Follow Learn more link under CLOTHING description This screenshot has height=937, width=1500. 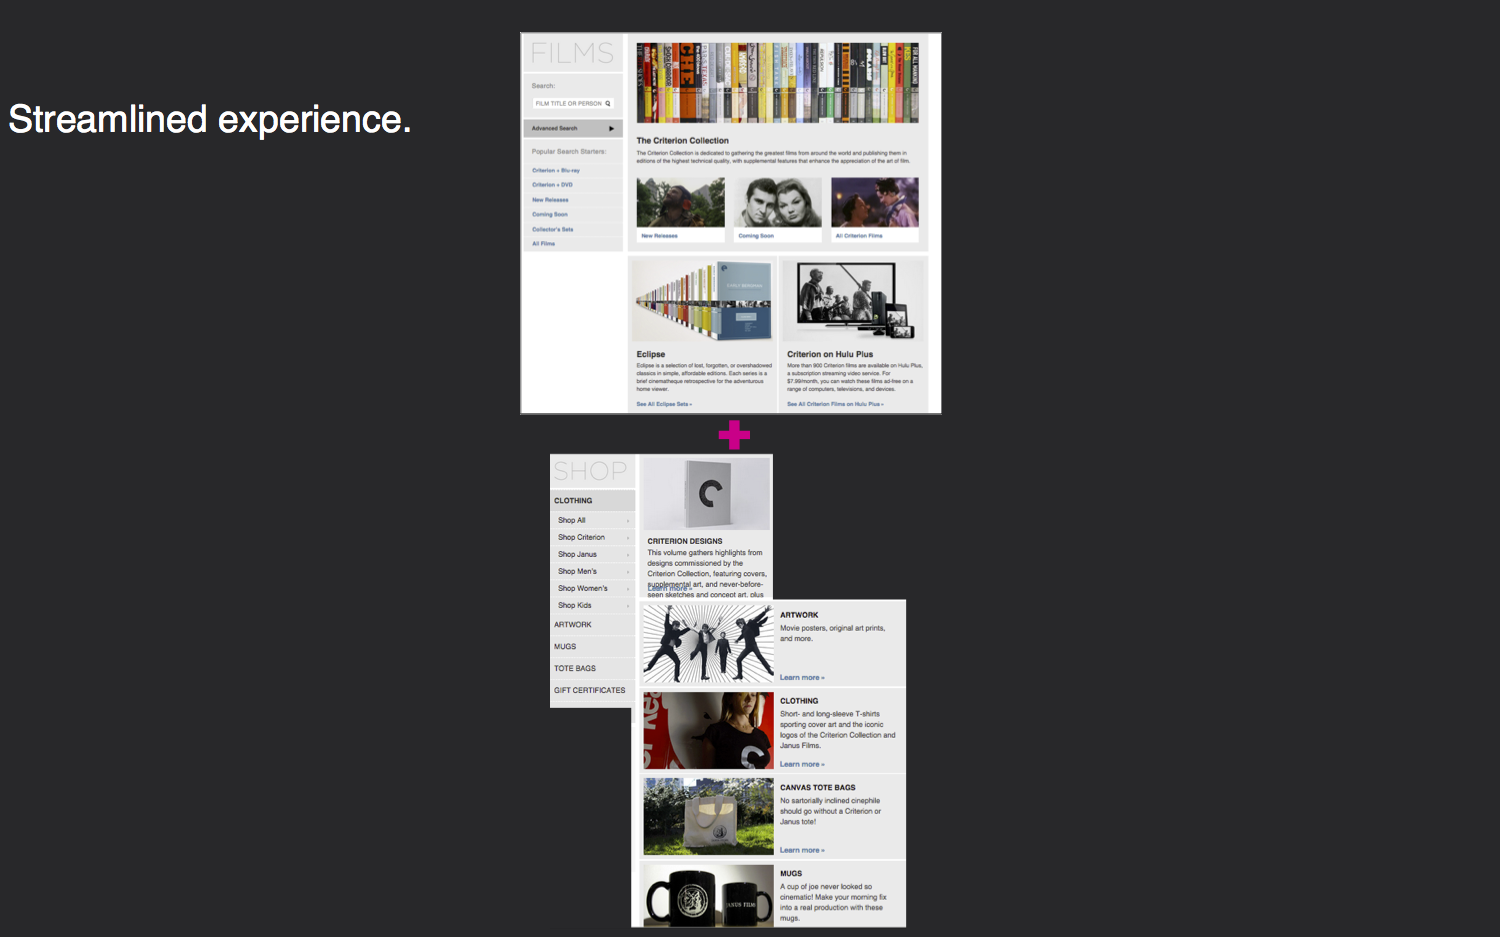pyautogui.click(x=802, y=764)
